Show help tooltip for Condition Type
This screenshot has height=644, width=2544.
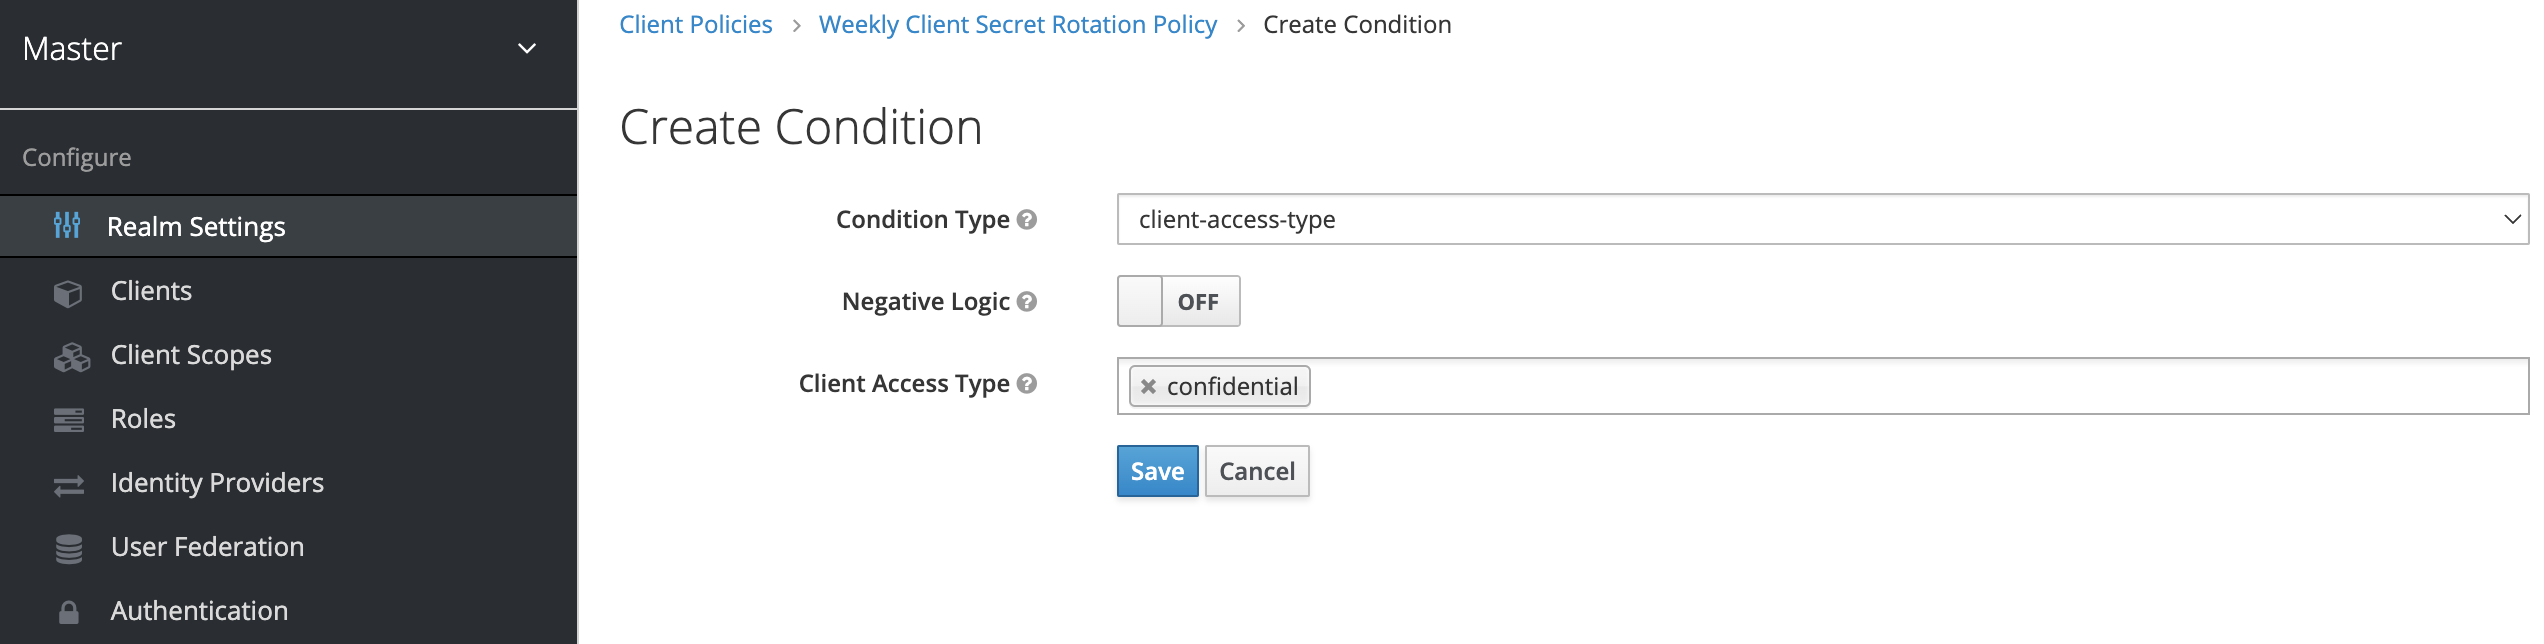(1027, 219)
